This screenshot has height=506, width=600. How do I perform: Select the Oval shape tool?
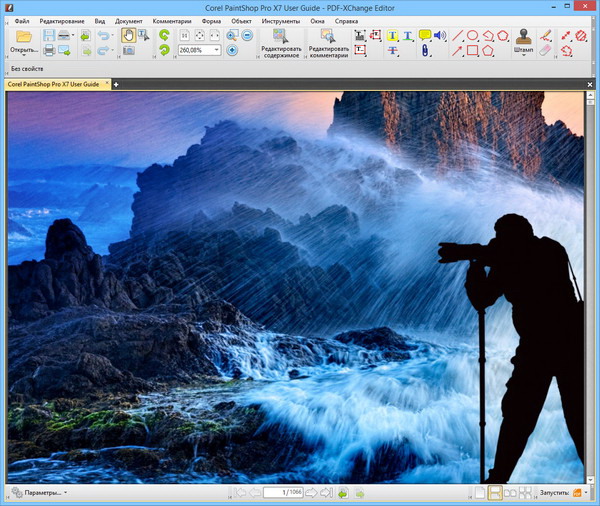click(x=473, y=36)
